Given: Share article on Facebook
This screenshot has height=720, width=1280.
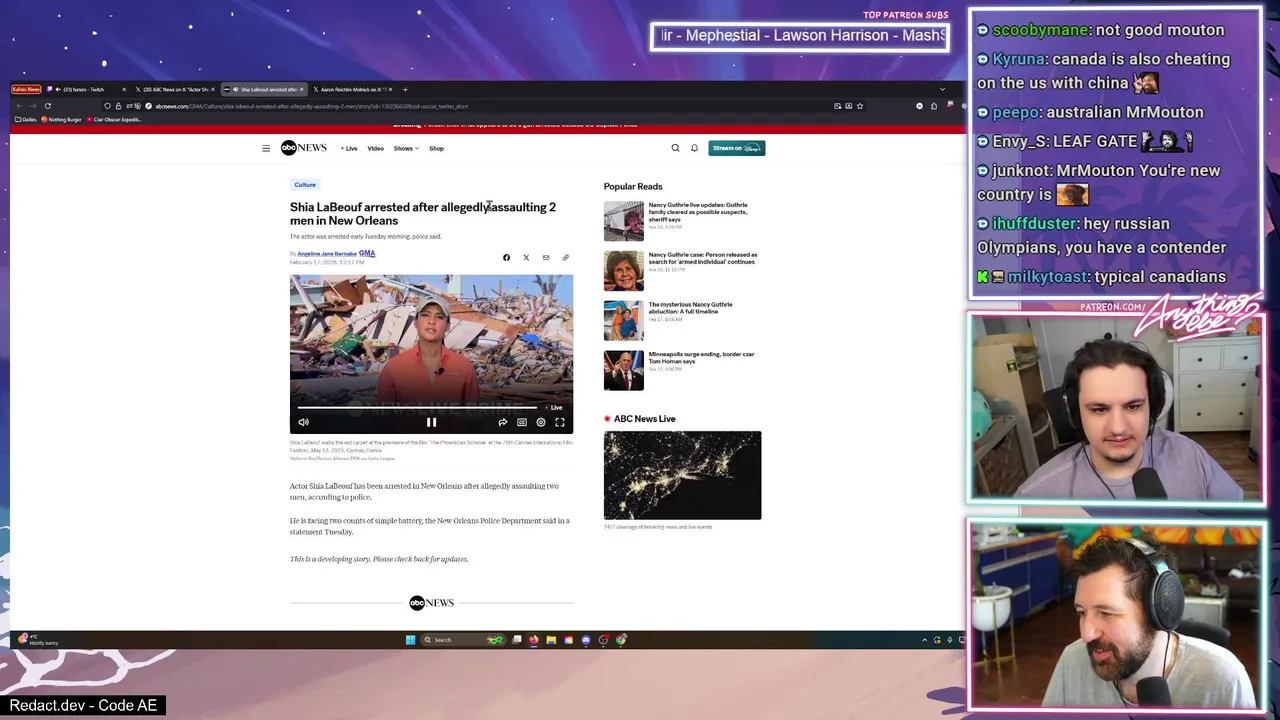Looking at the screenshot, I should [506, 258].
